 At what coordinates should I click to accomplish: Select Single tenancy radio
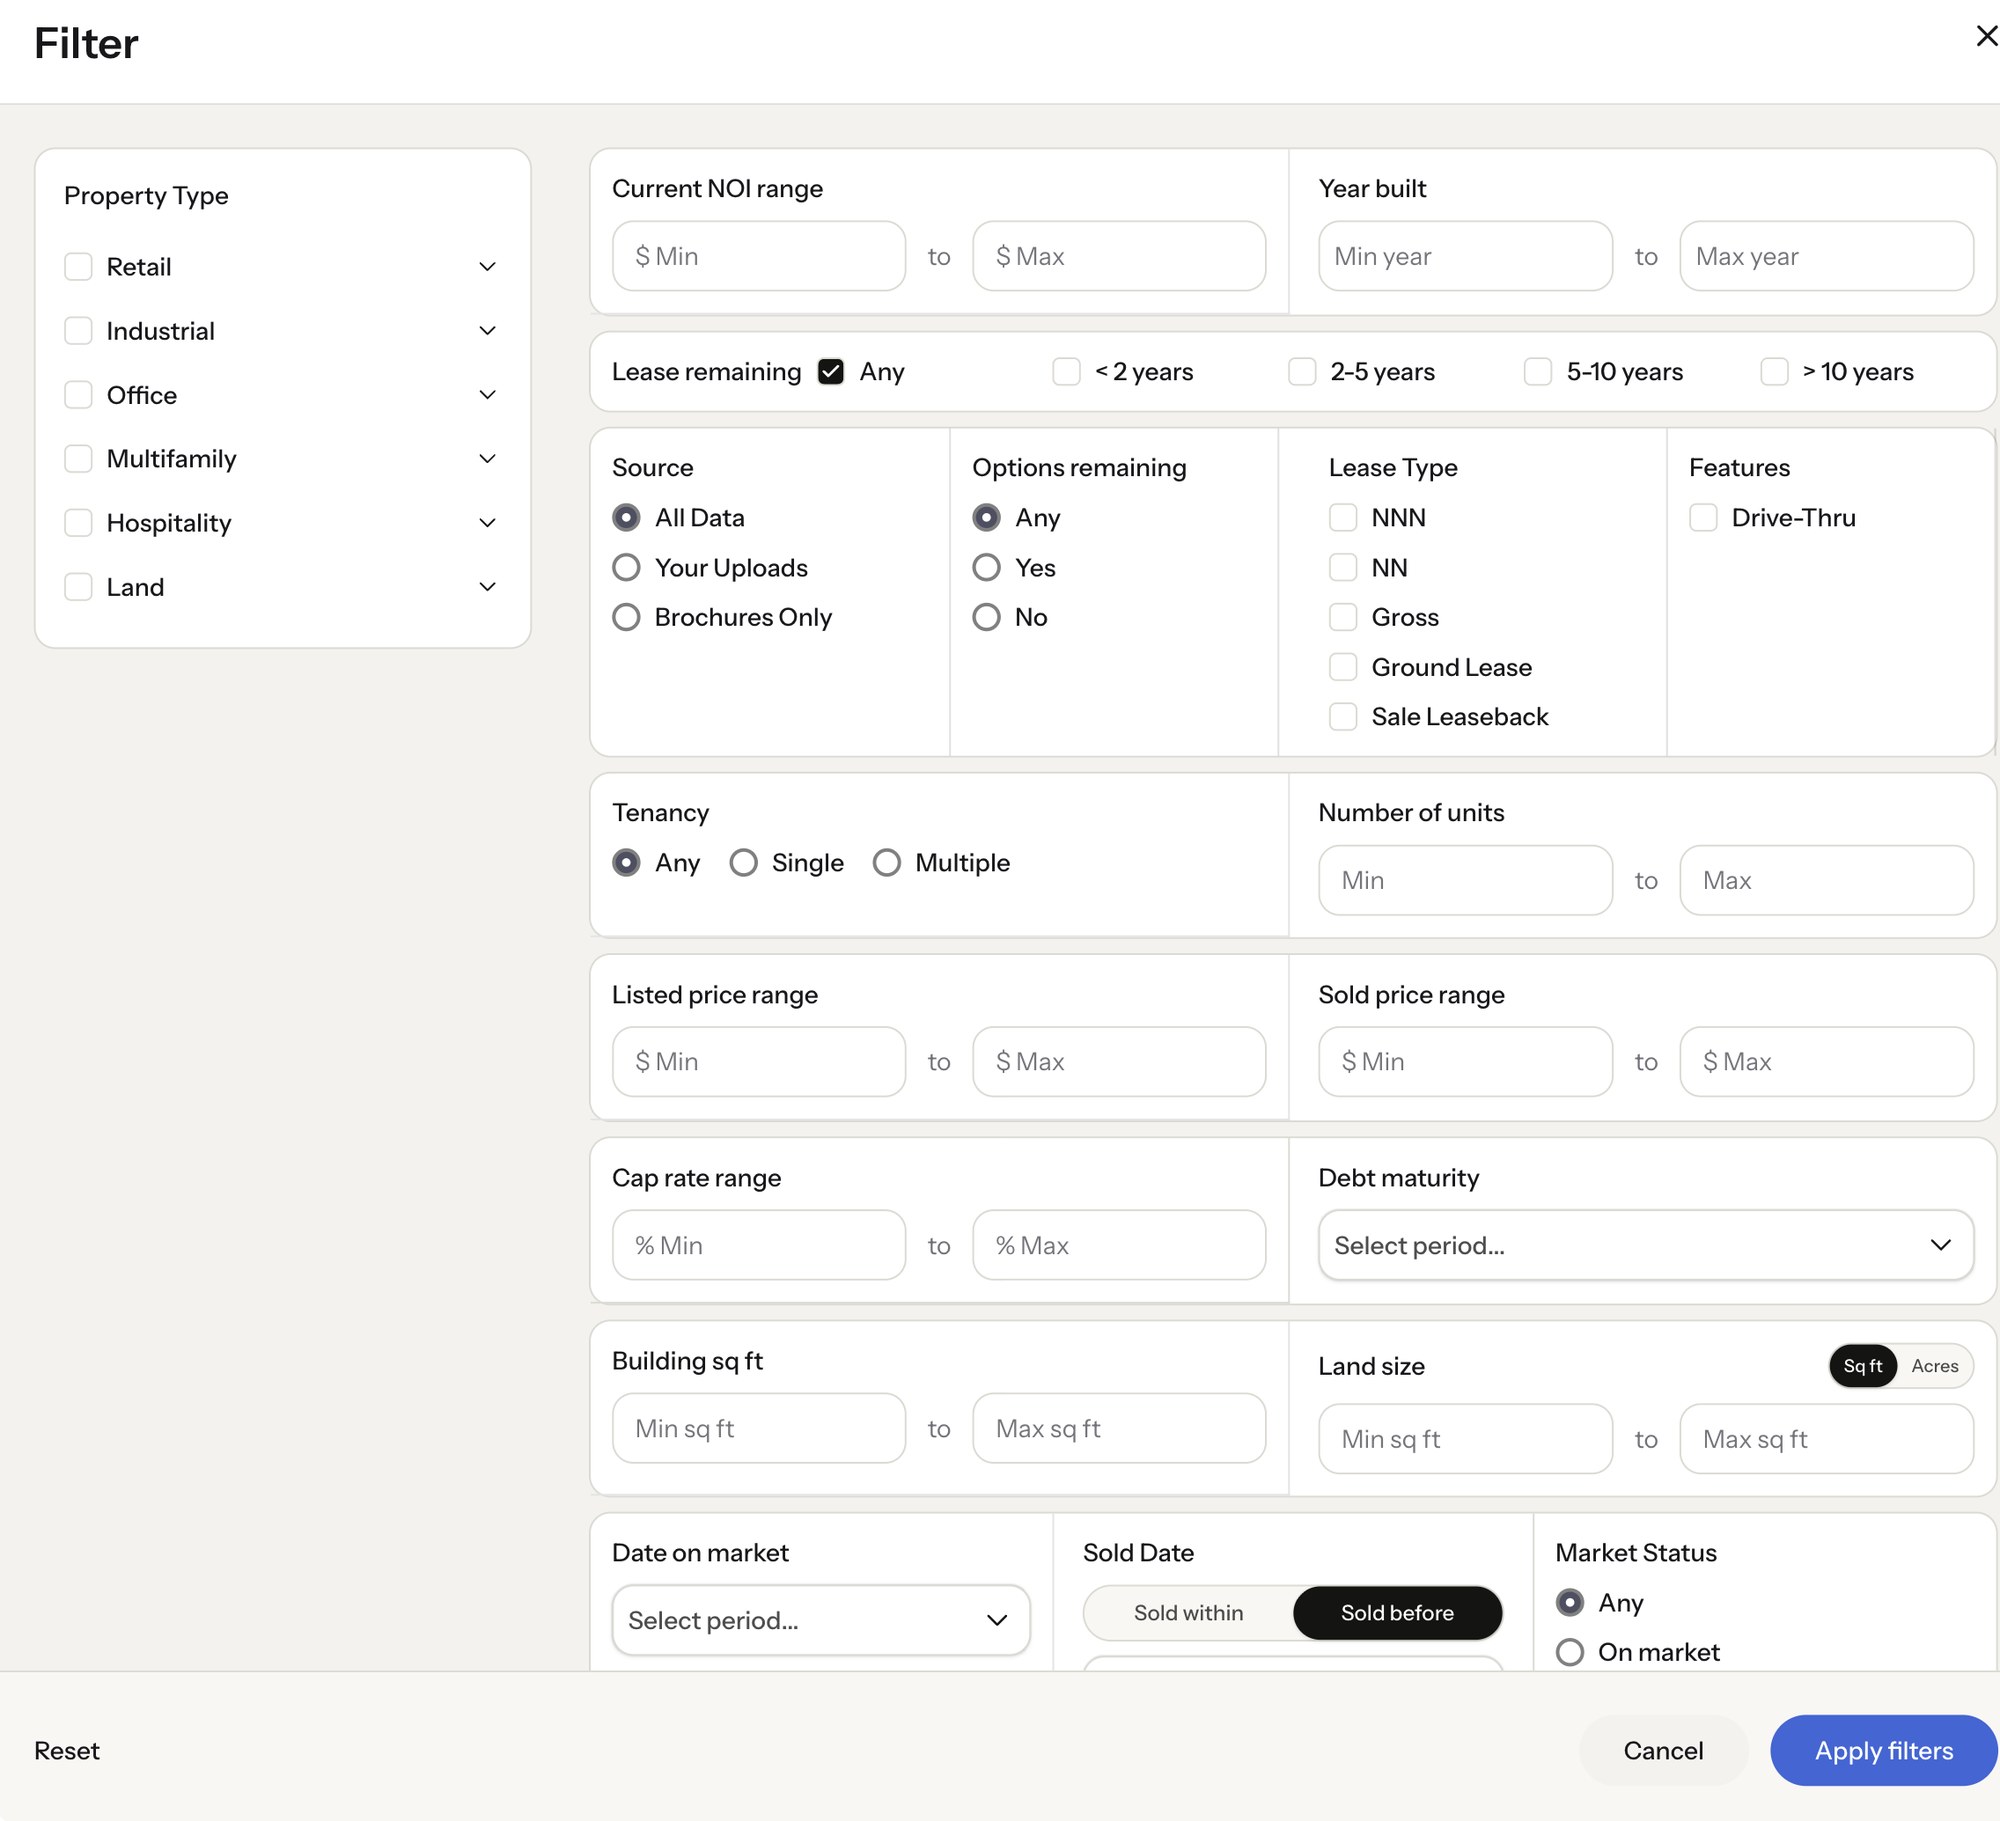point(743,863)
